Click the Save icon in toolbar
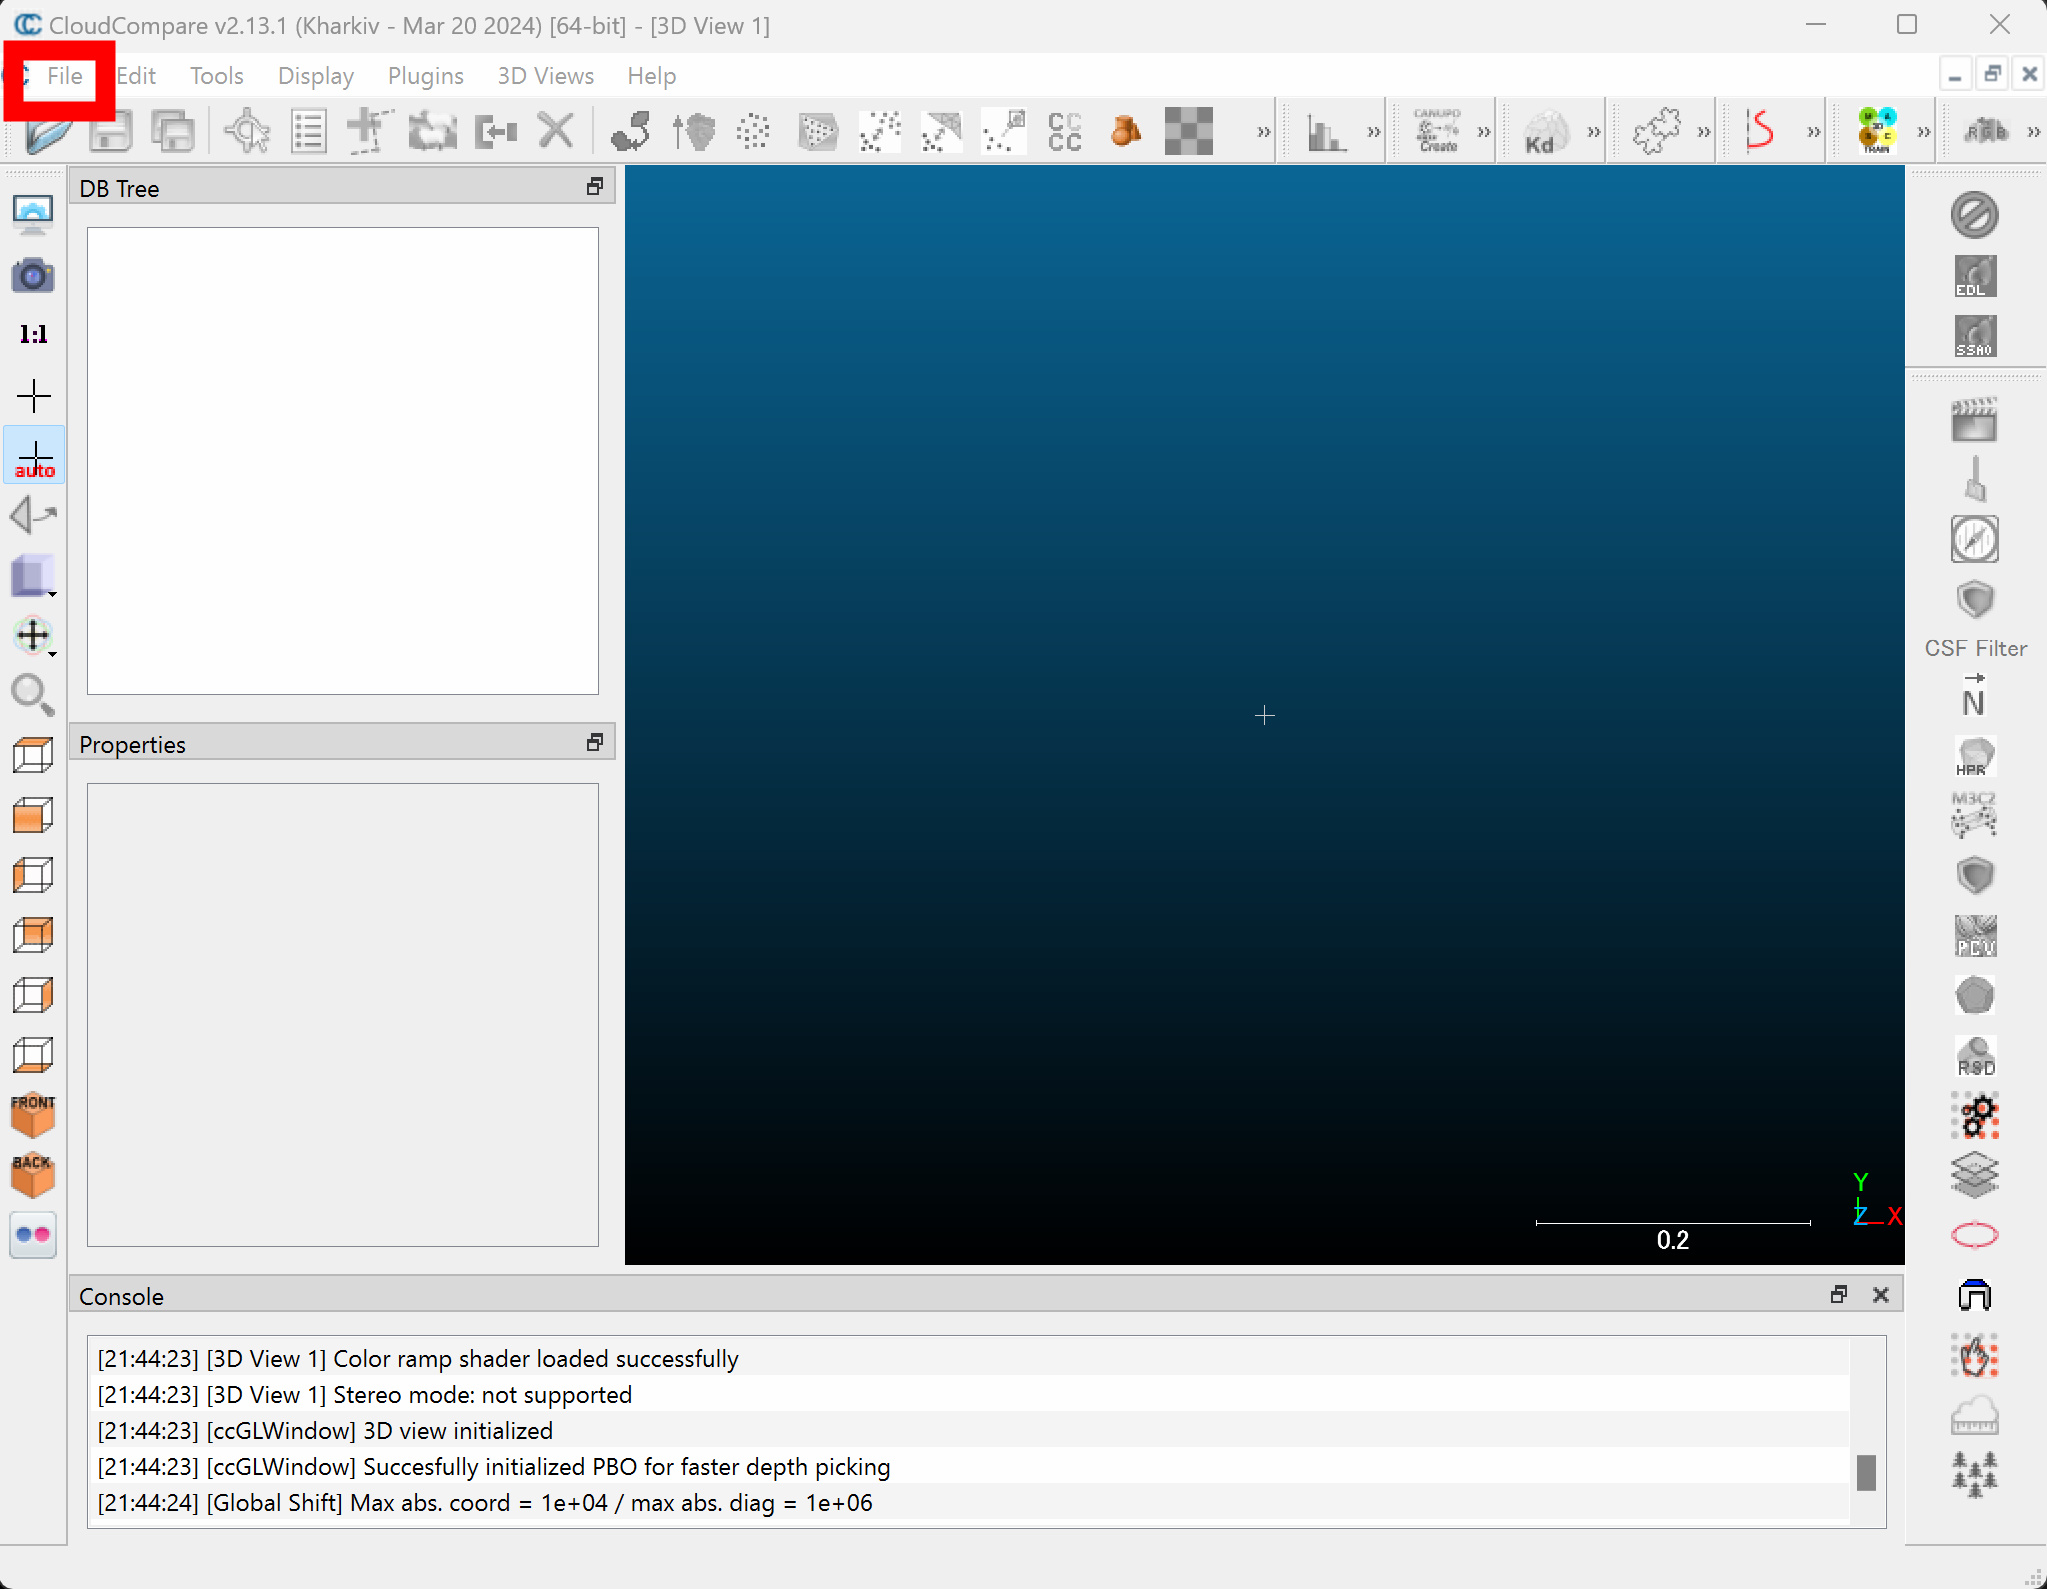The height and width of the screenshot is (1589, 2047). click(x=110, y=132)
